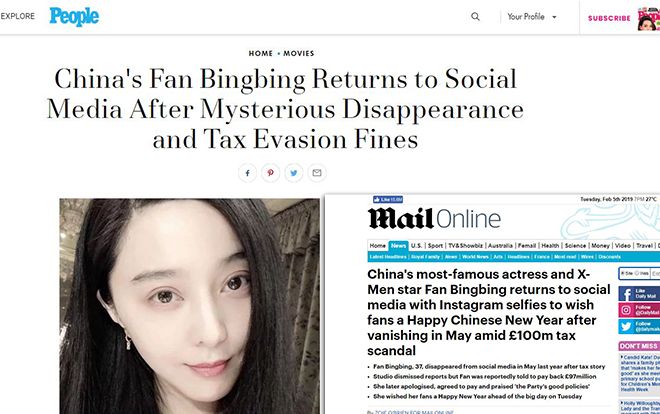Click the search magnifier icon in People header
This screenshot has height=414, width=660.
(475, 16)
